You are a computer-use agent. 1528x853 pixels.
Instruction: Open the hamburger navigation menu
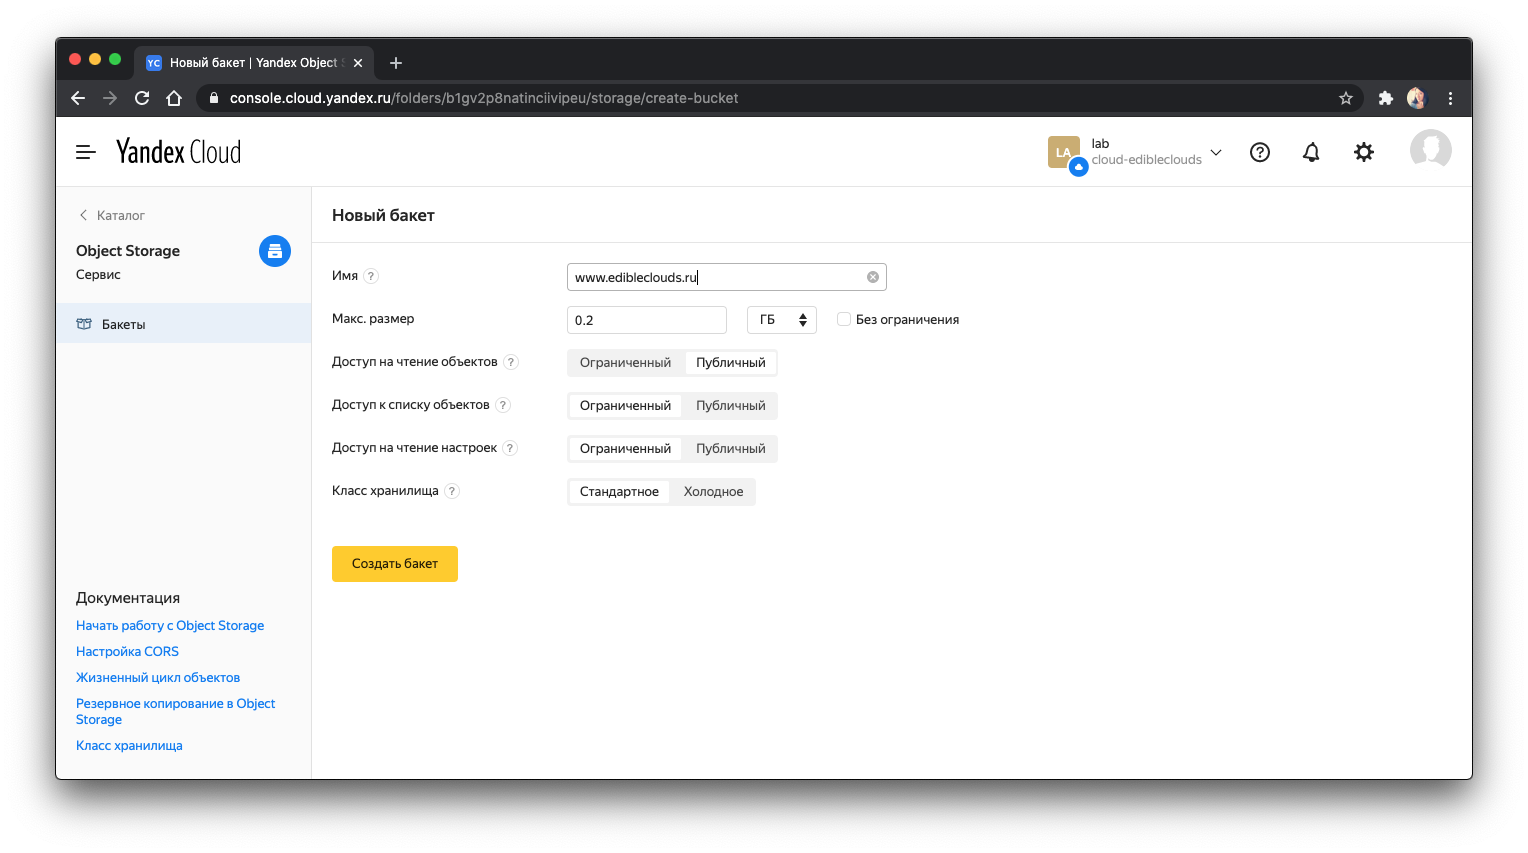[x=86, y=152]
